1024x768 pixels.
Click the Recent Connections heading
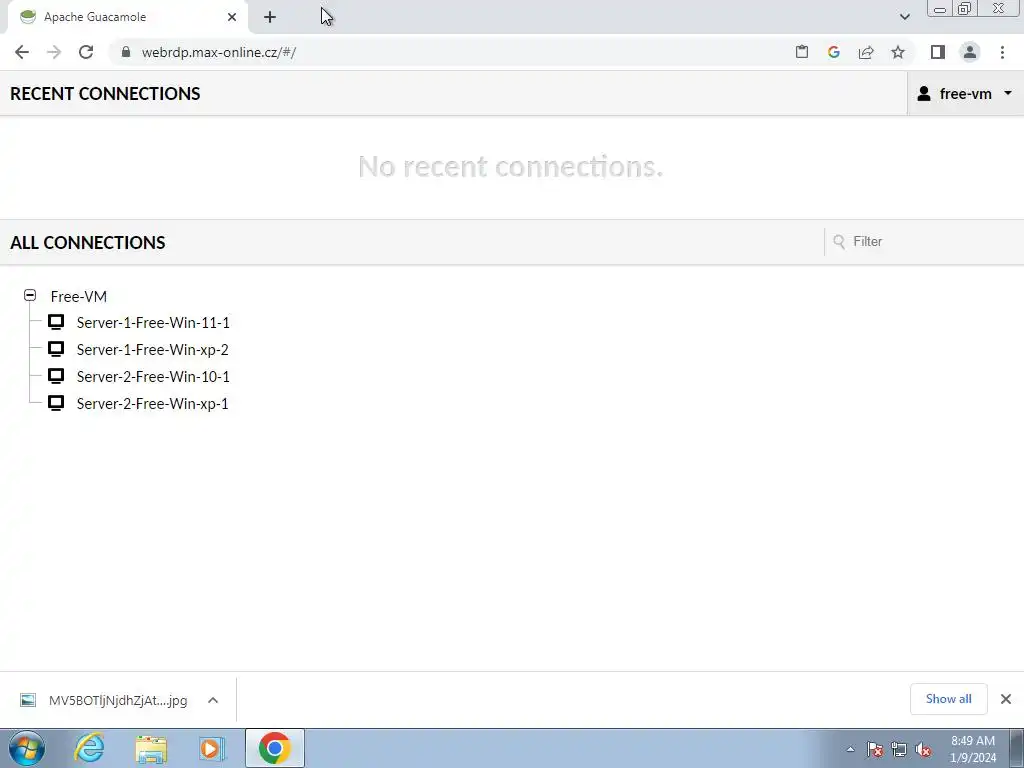pos(105,93)
